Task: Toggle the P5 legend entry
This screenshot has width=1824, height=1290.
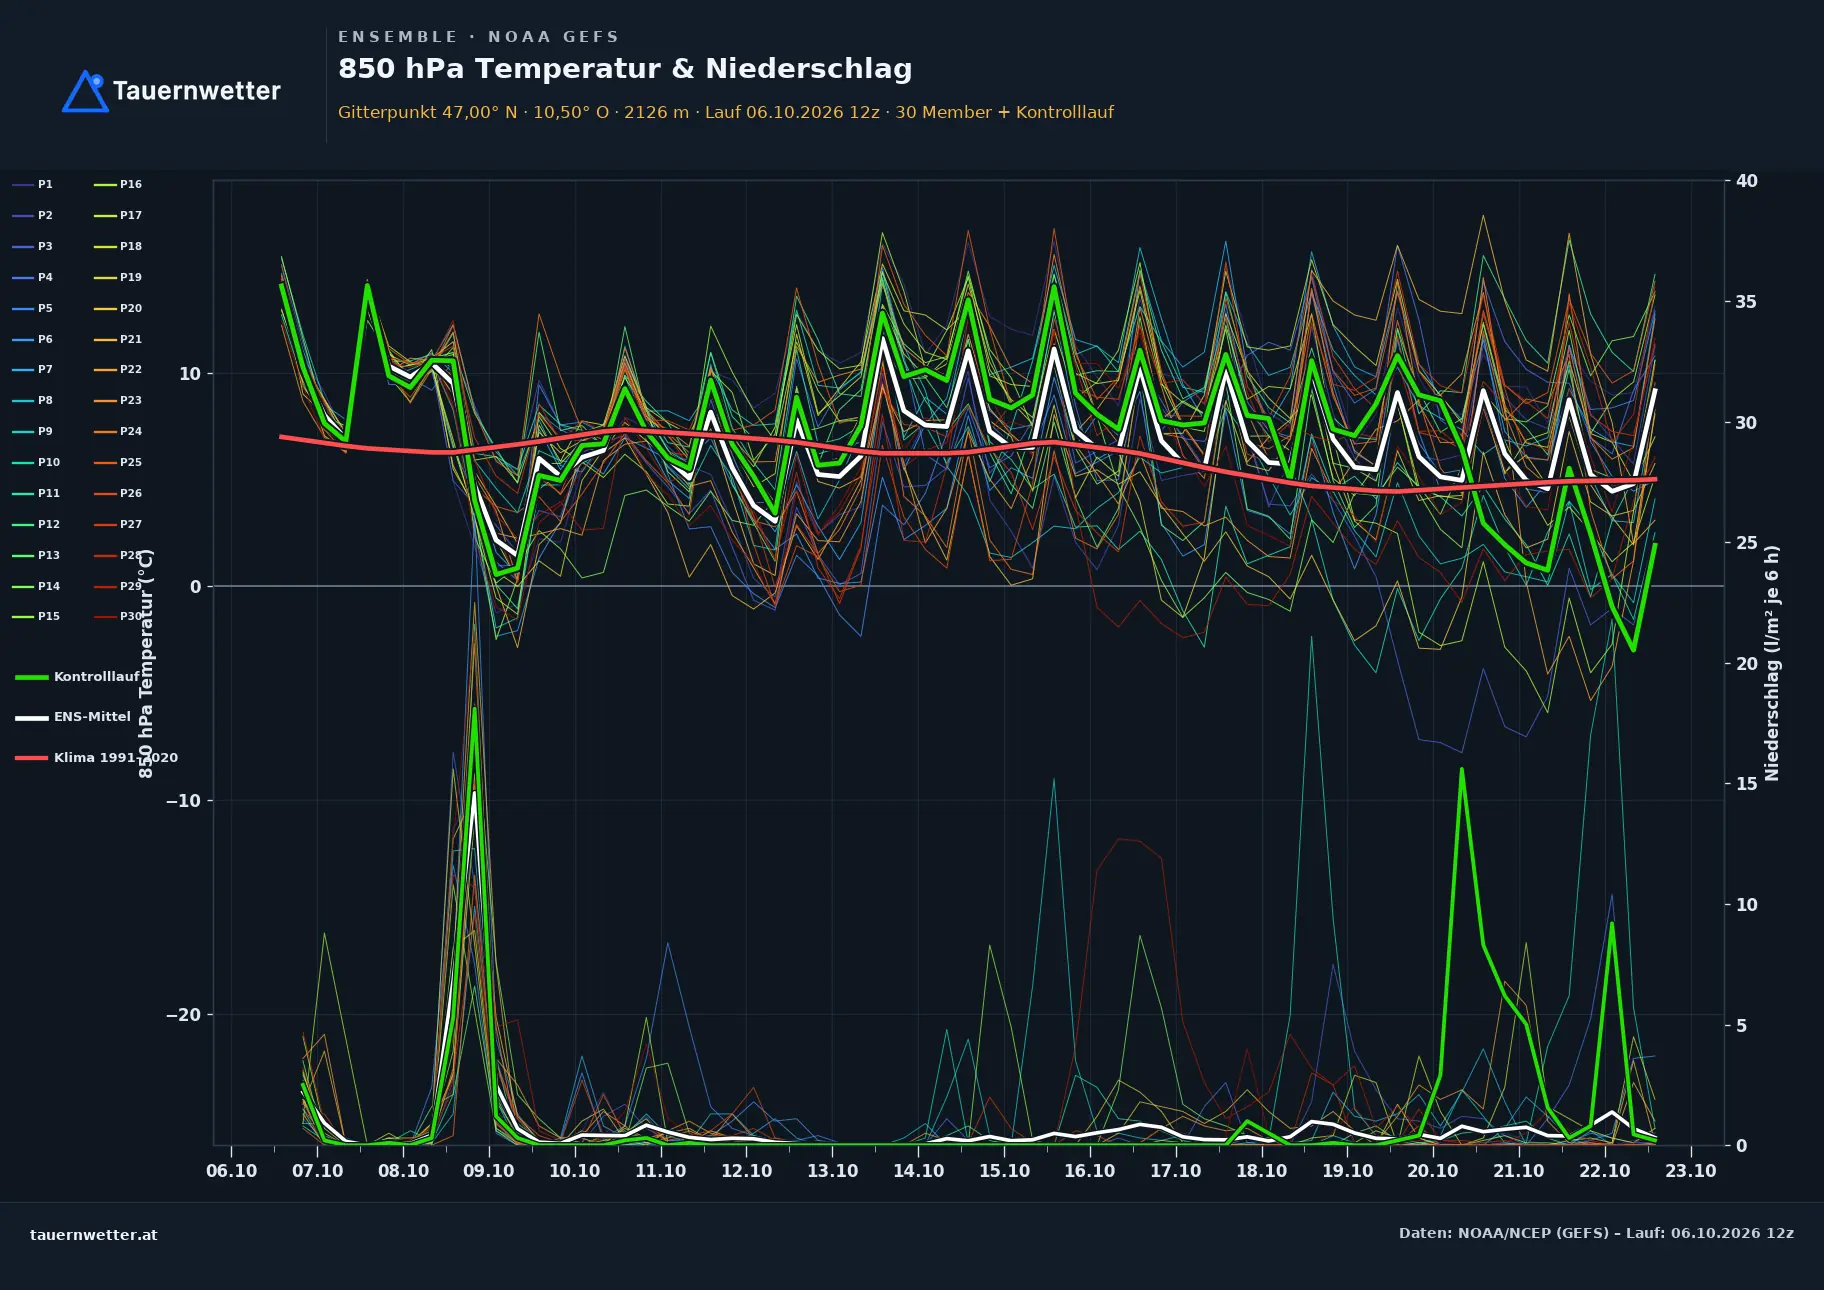Action: pyautogui.click(x=32, y=308)
